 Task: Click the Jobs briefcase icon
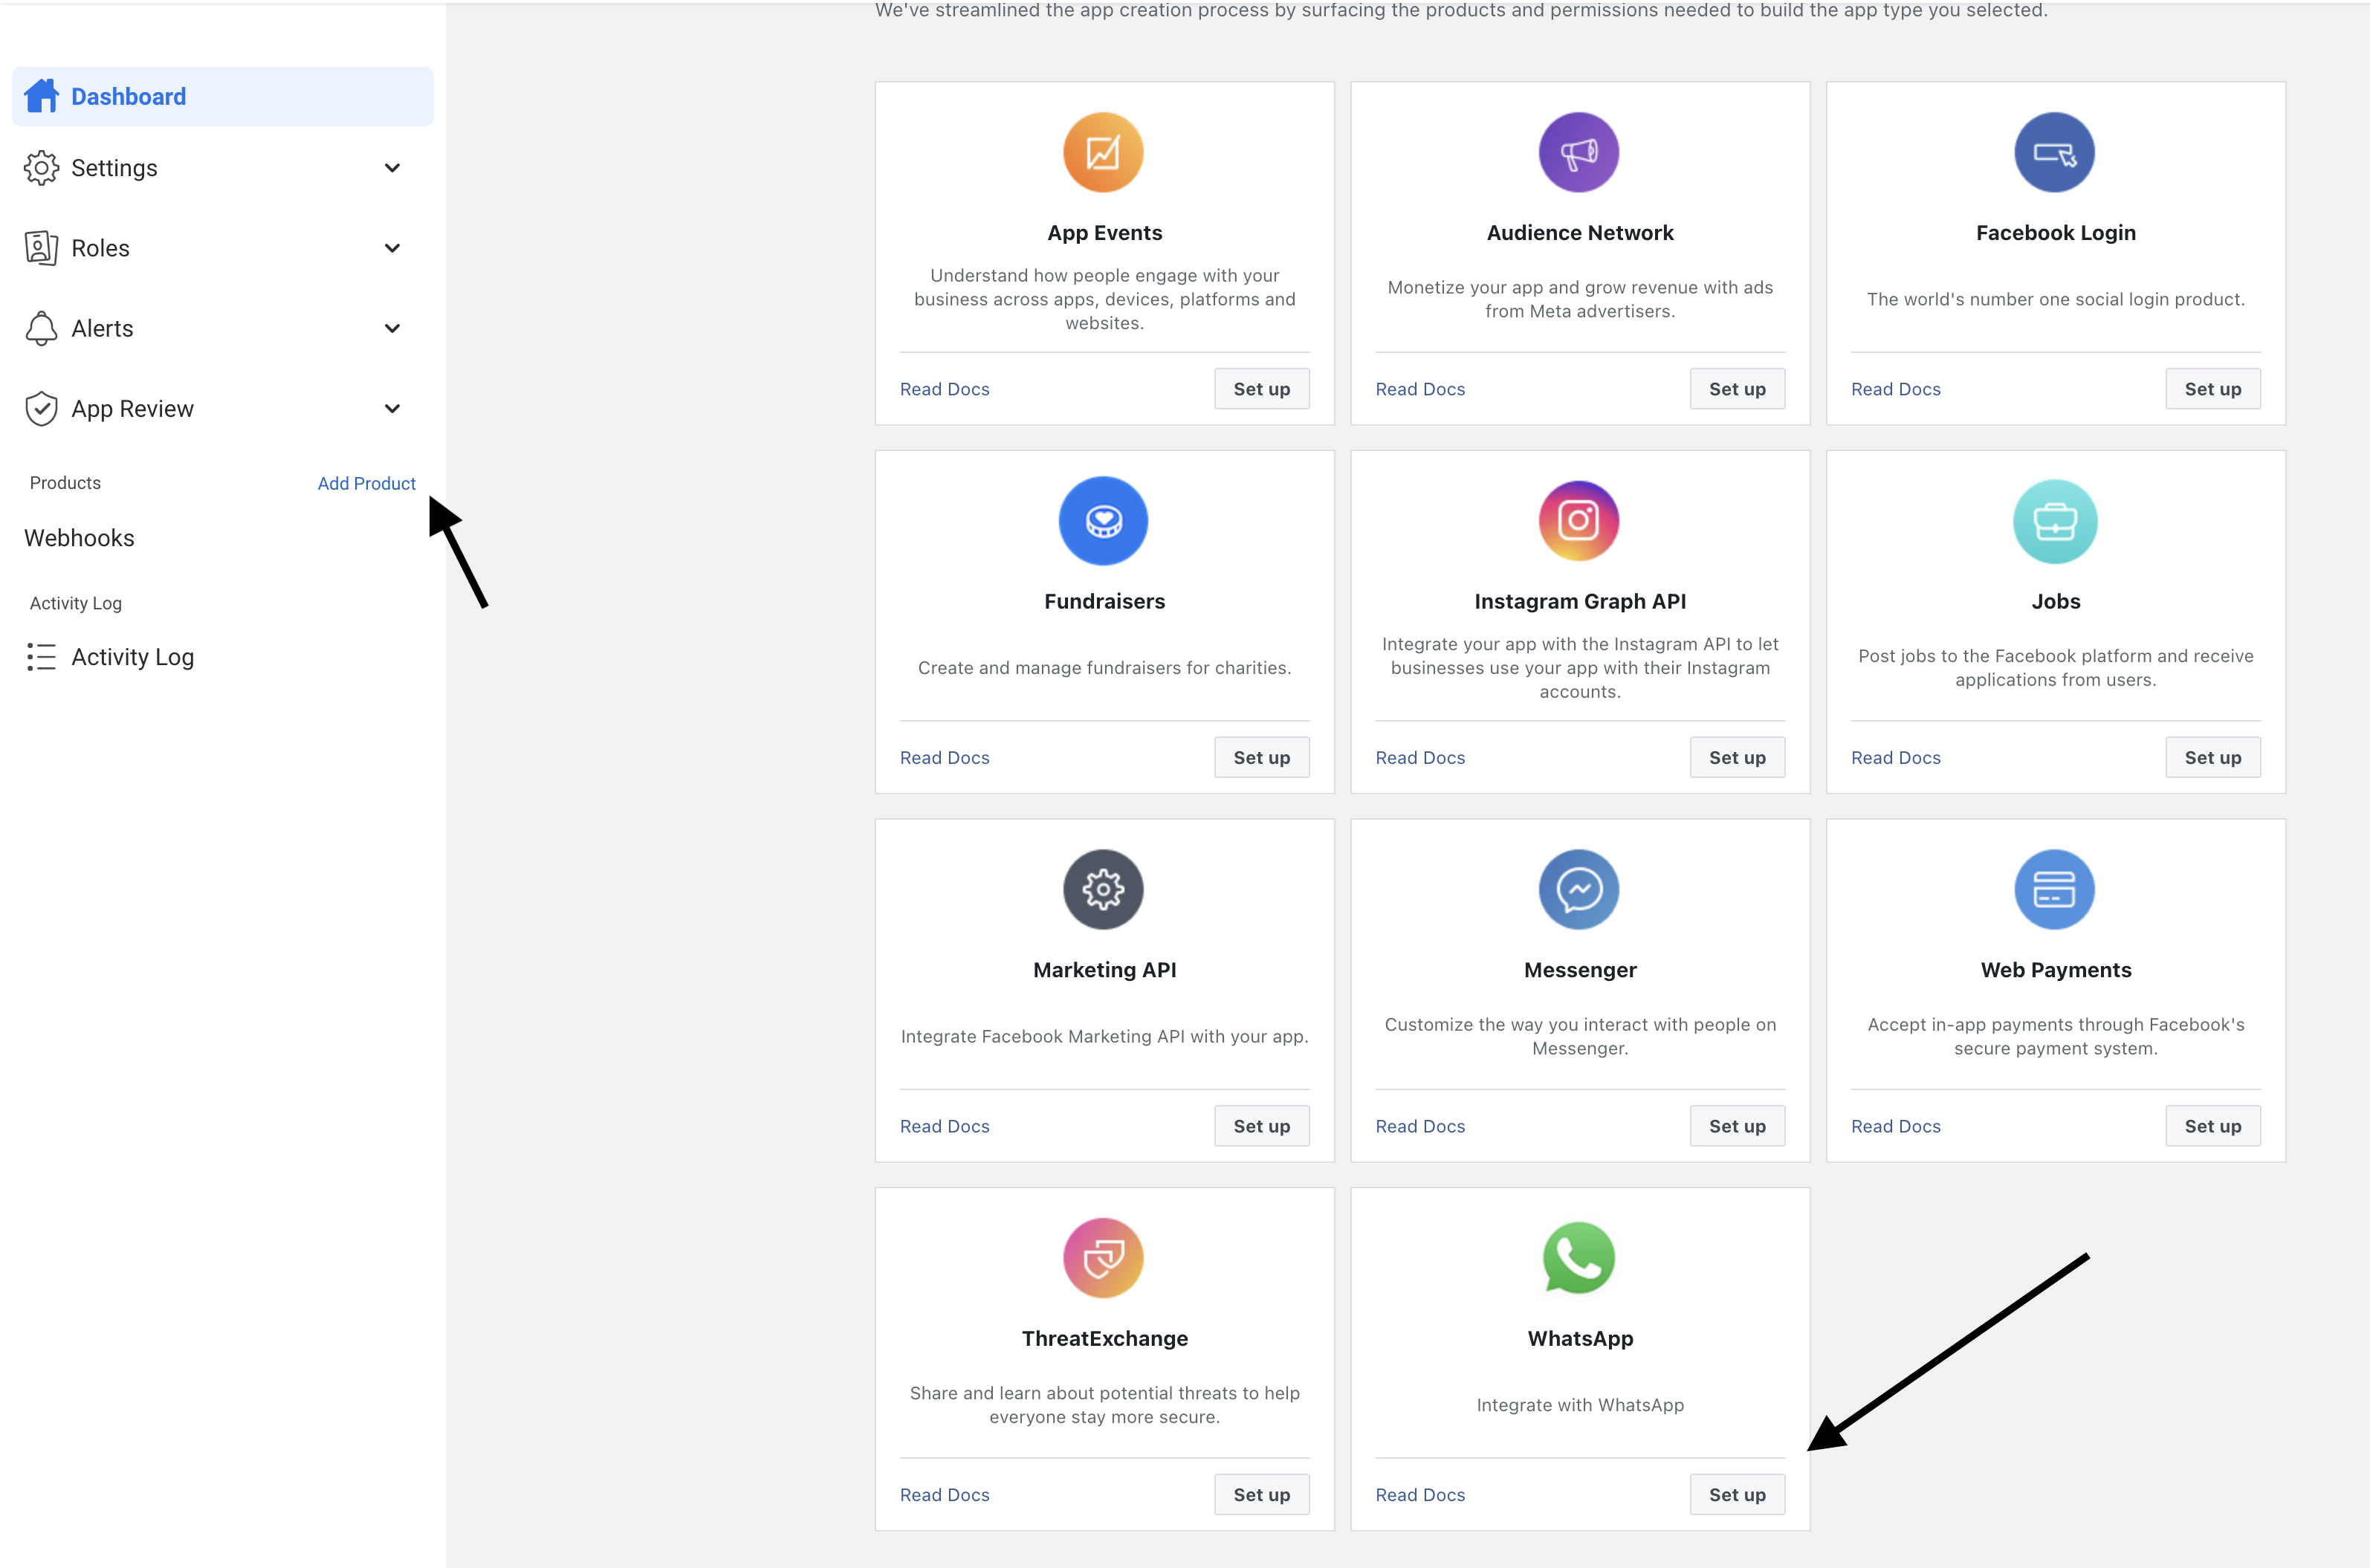pyautogui.click(x=2054, y=521)
